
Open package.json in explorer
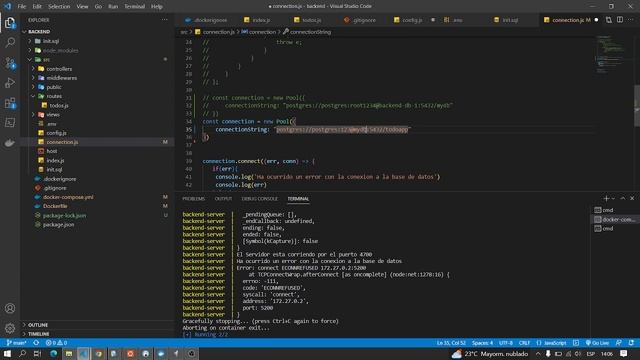point(58,224)
